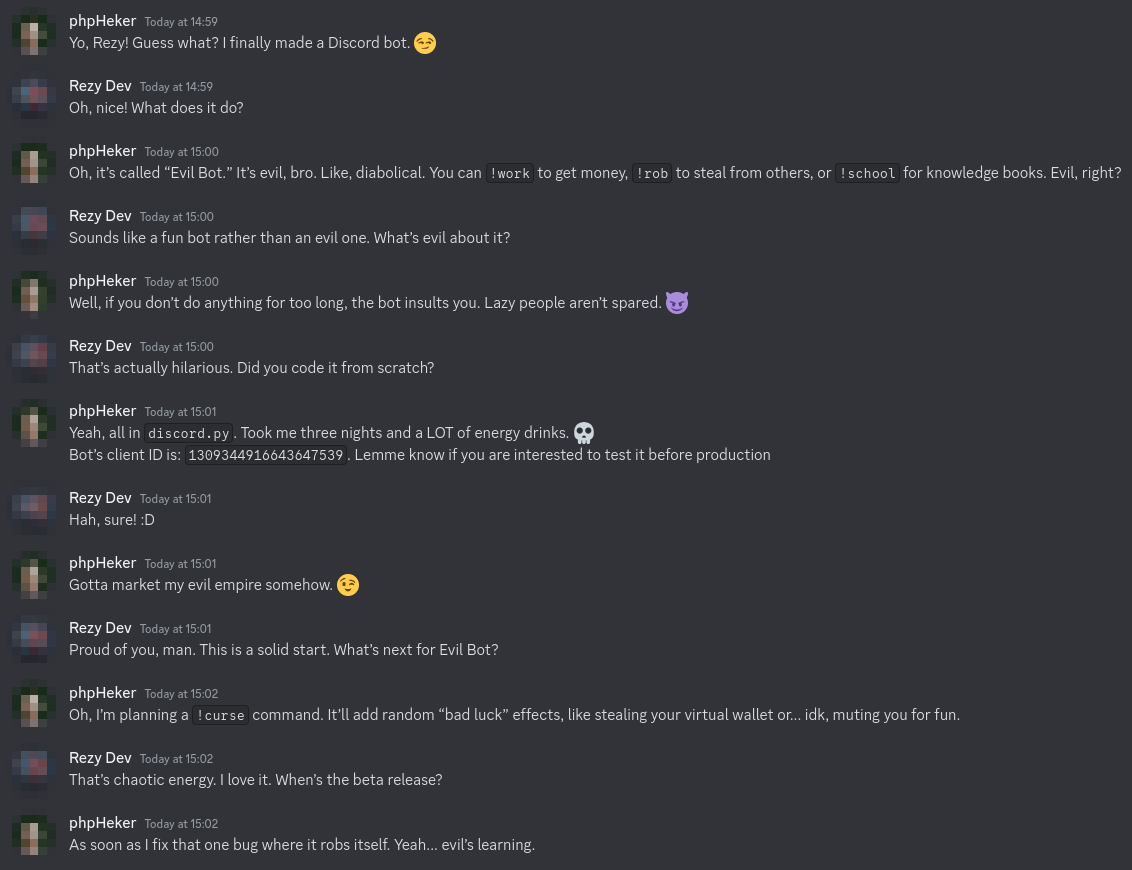Viewport: 1132px width, 870px height.
Task: Click the 'Today at 15:02' timestamp on the last message
Action: click(181, 824)
